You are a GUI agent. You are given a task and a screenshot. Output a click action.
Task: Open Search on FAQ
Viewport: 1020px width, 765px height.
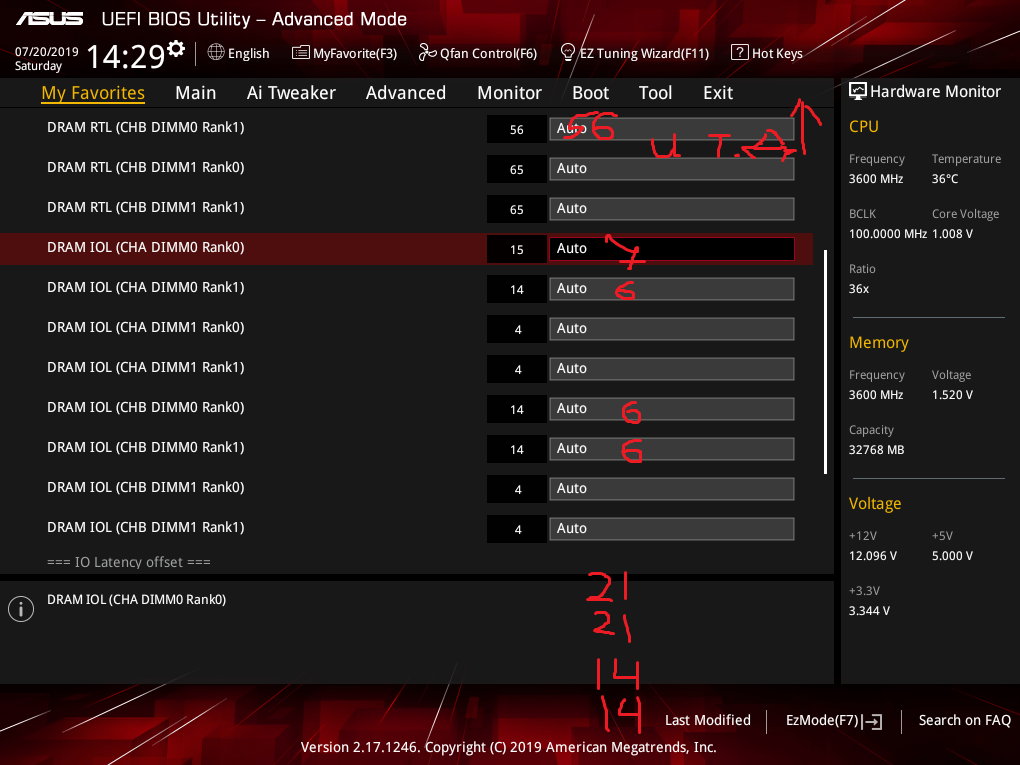(965, 720)
